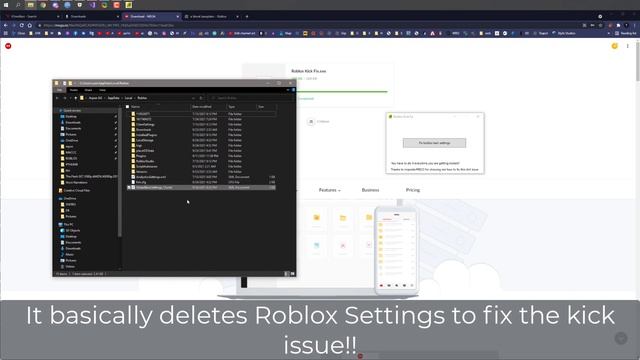Screen dimensions: 640x360
Task: Switch Explorer to details view in the status bar
Action: [x=287, y=274]
